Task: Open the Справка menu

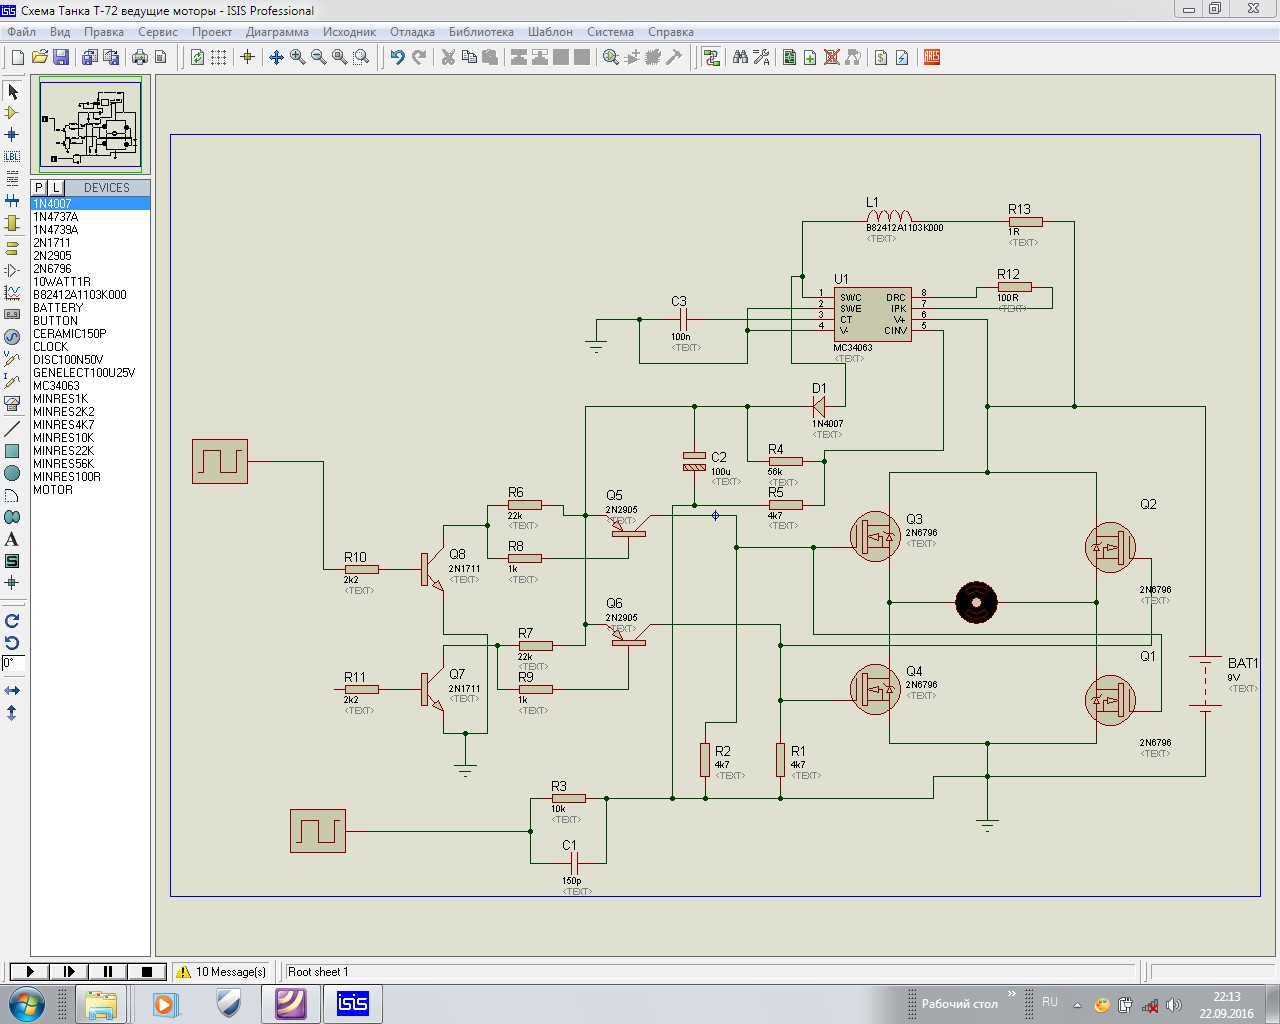Action: point(671,32)
